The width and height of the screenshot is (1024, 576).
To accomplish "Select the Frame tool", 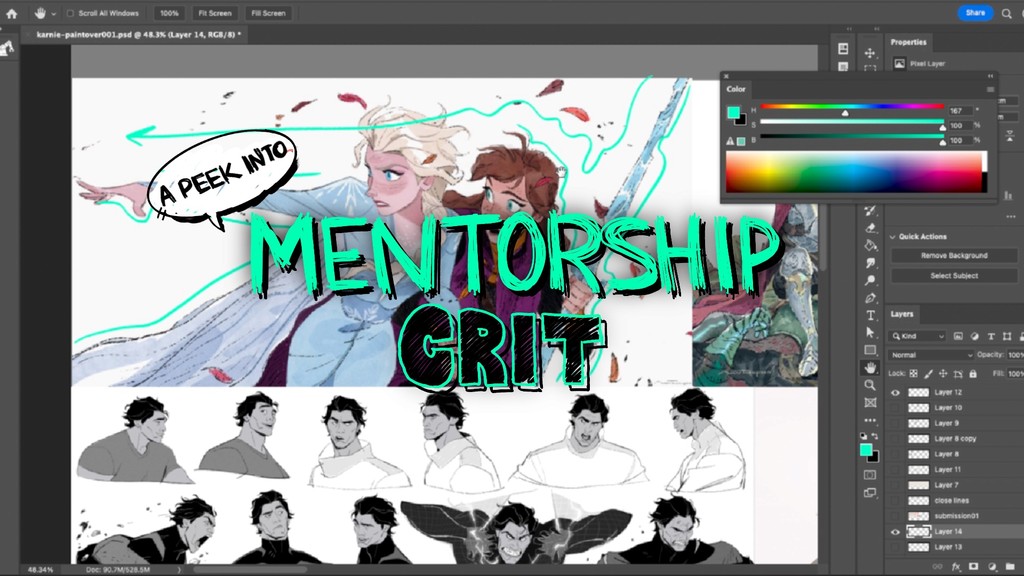I will coord(870,403).
